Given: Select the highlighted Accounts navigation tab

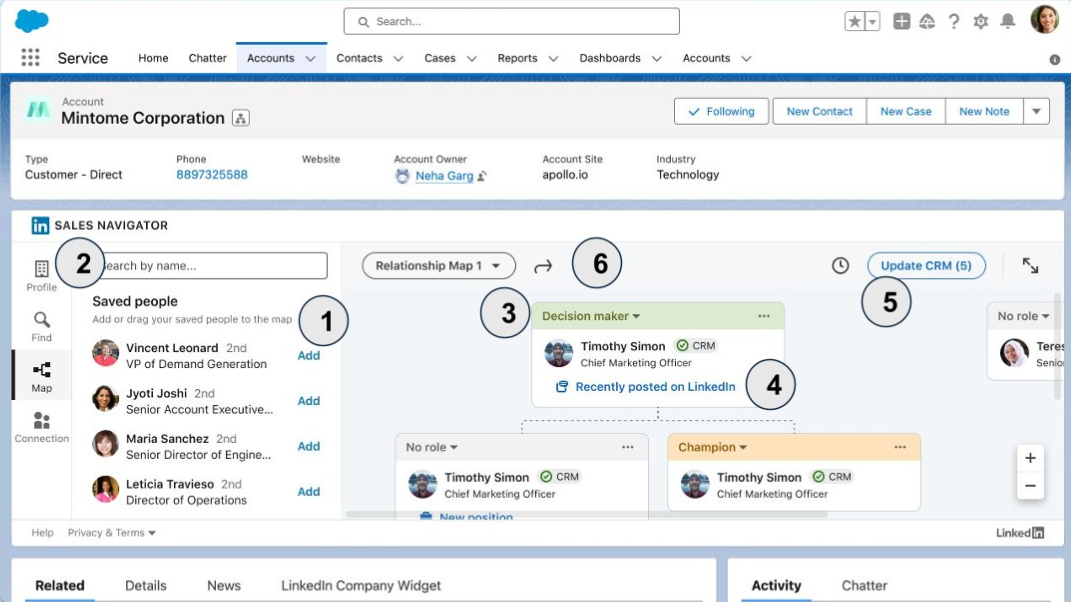Looking at the screenshot, I should (270, 58).
